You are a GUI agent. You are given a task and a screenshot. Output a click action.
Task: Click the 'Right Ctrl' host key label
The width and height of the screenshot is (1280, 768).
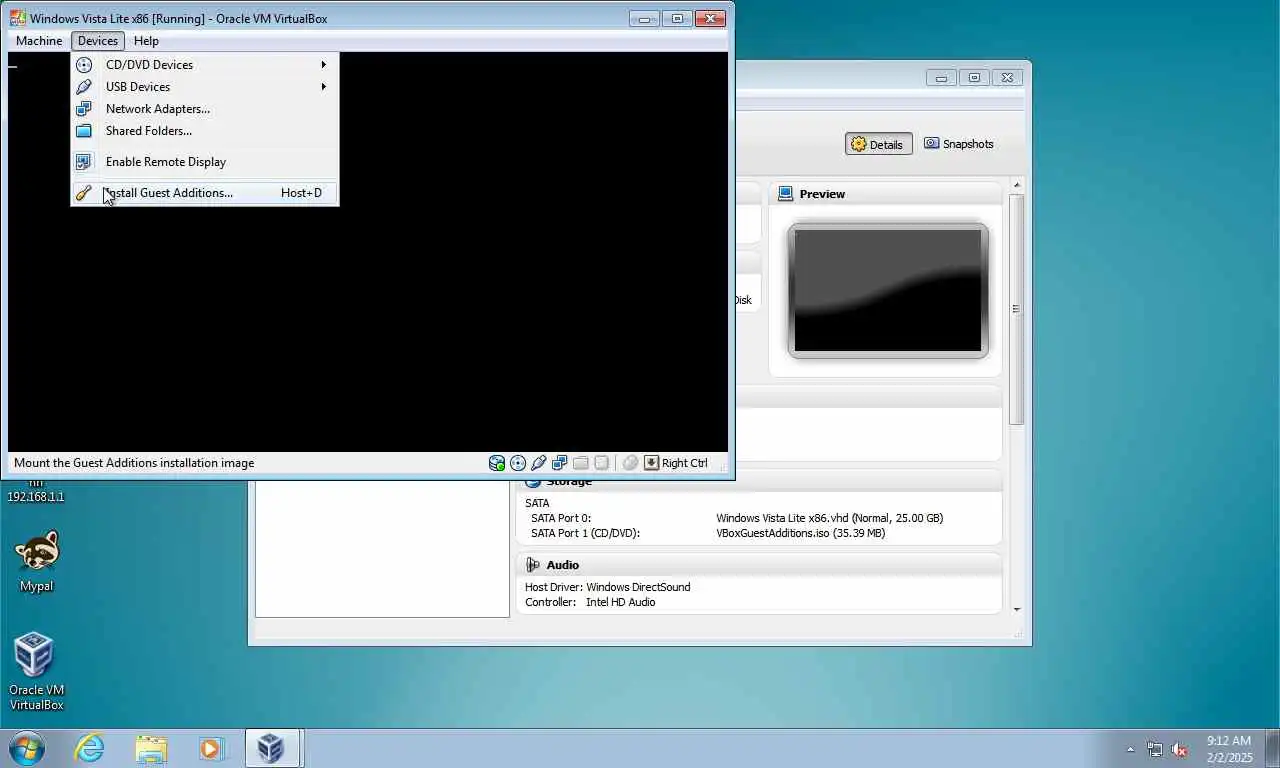(x=685, y=463)
